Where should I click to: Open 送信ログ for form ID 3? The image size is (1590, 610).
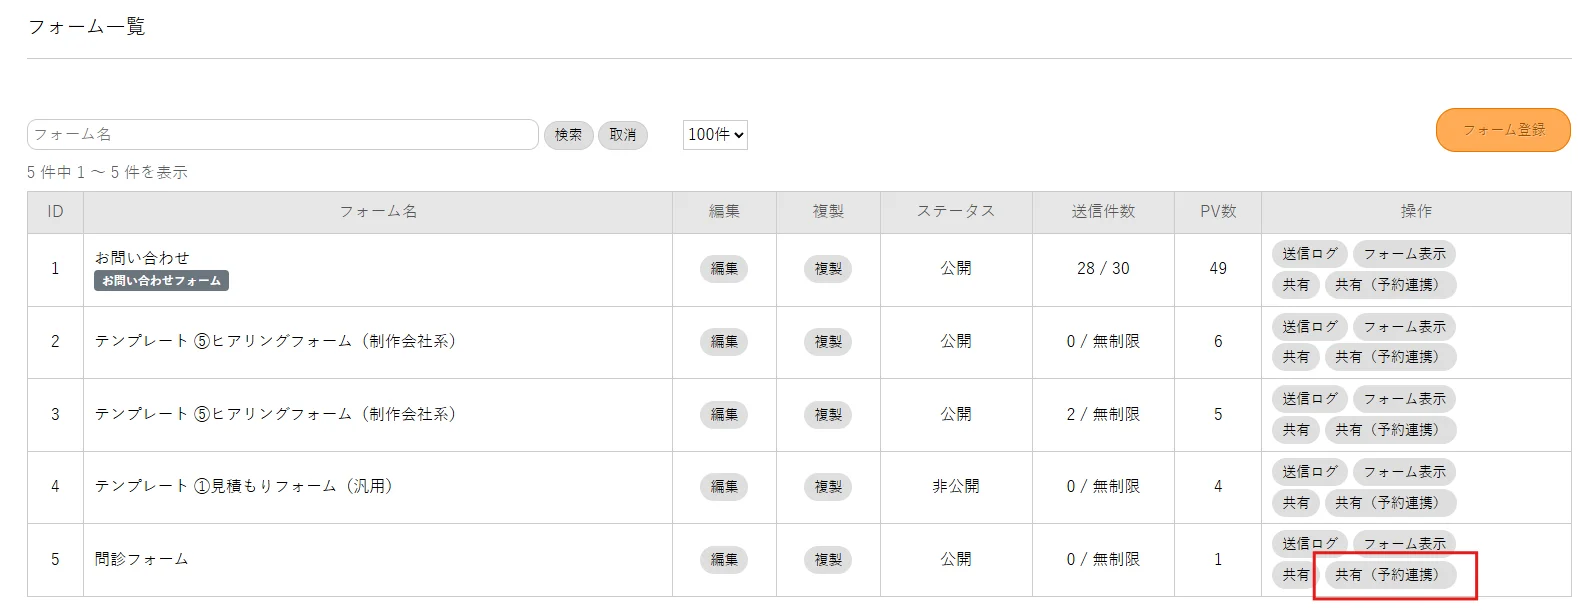click(1309, 399)
